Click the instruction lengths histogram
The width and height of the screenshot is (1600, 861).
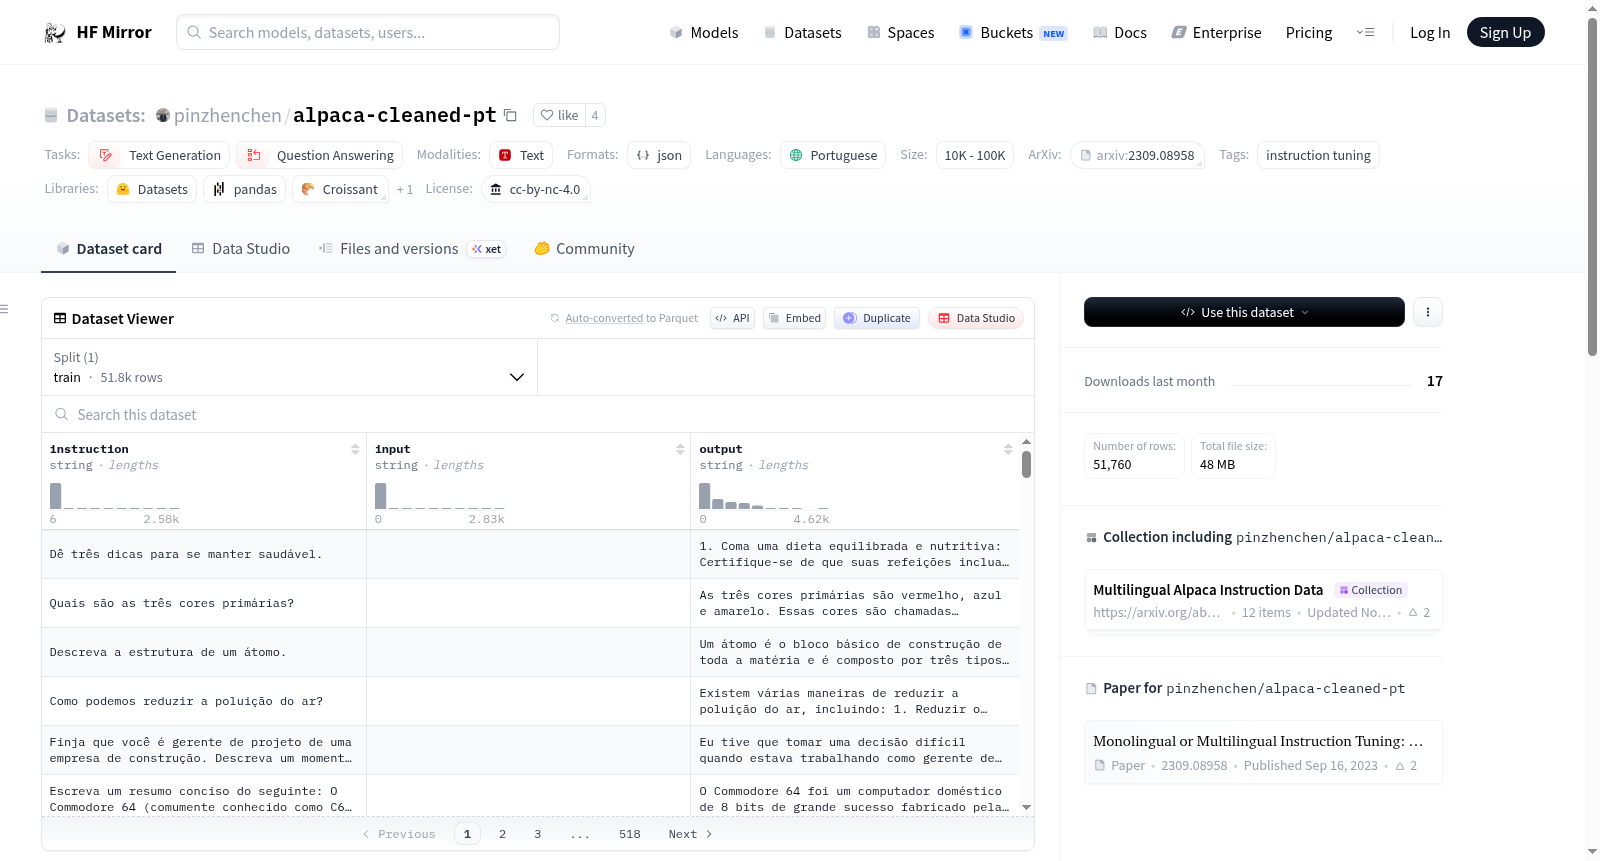point(115,496)
